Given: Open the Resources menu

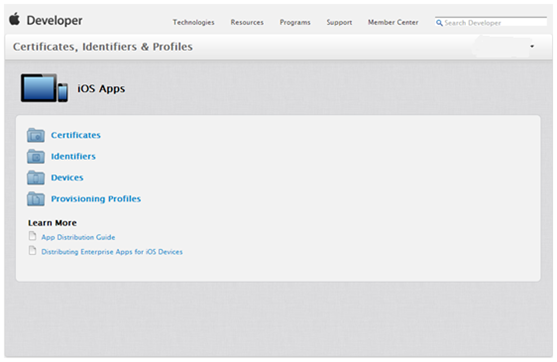Looking at the screenshot, I should click(x=247, y=22).
